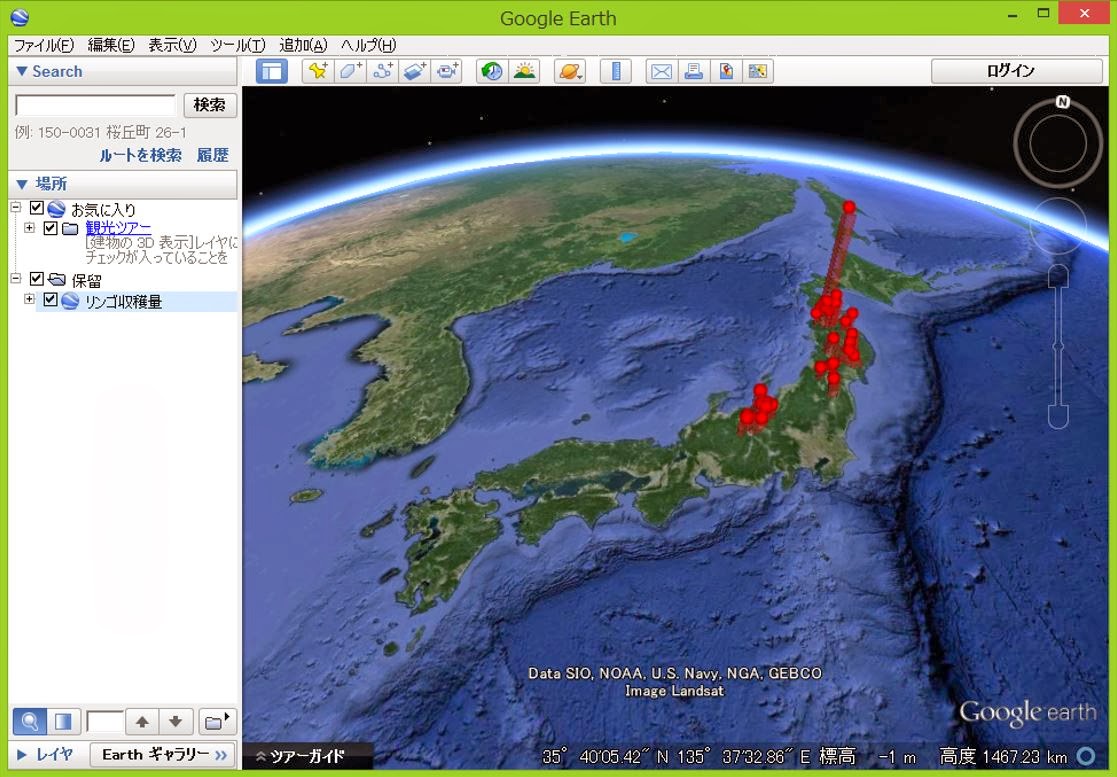Image resolution: width=1117 pixels, height=777 pixels.
Task: Click the zoom in end of slider
Action: 1059,276
